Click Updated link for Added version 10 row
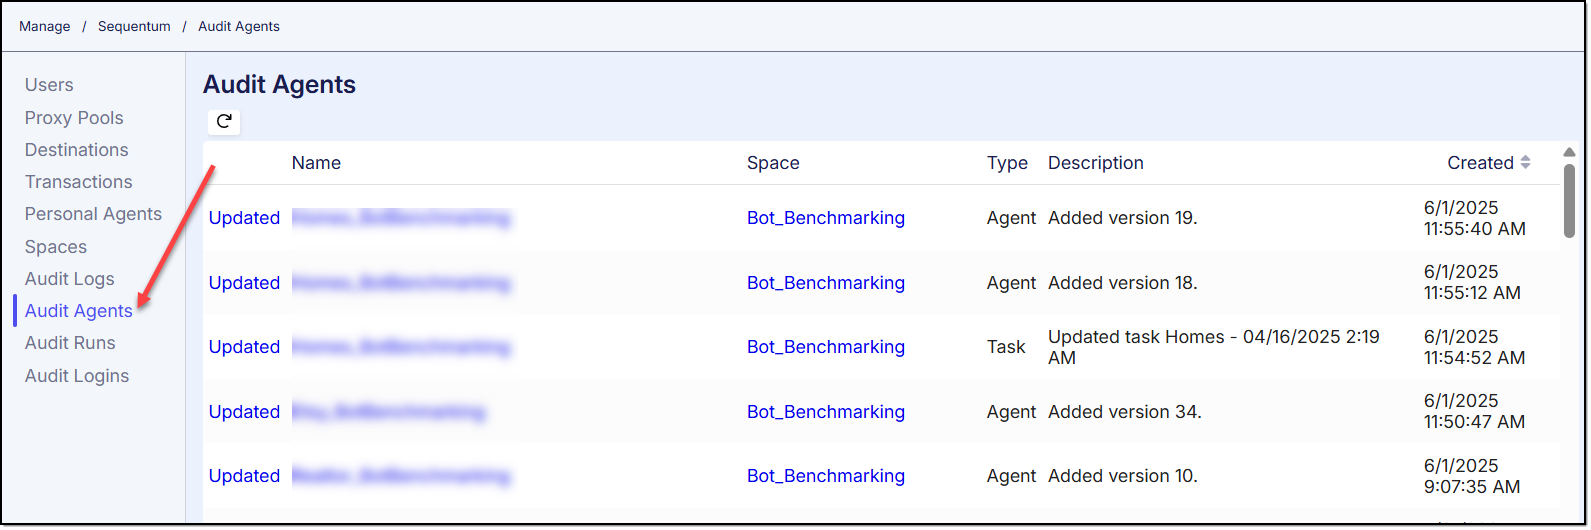 (244, 476)
